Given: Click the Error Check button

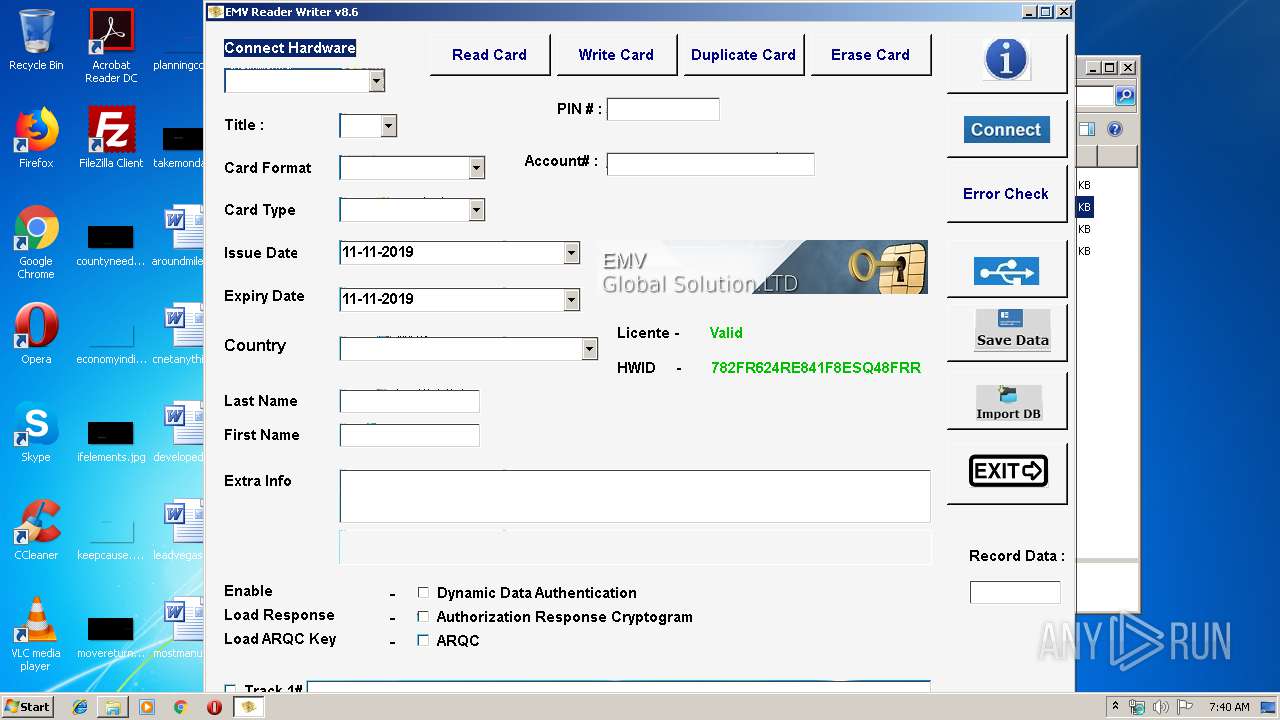Looking at the screenshot, I should [1006, 194].
